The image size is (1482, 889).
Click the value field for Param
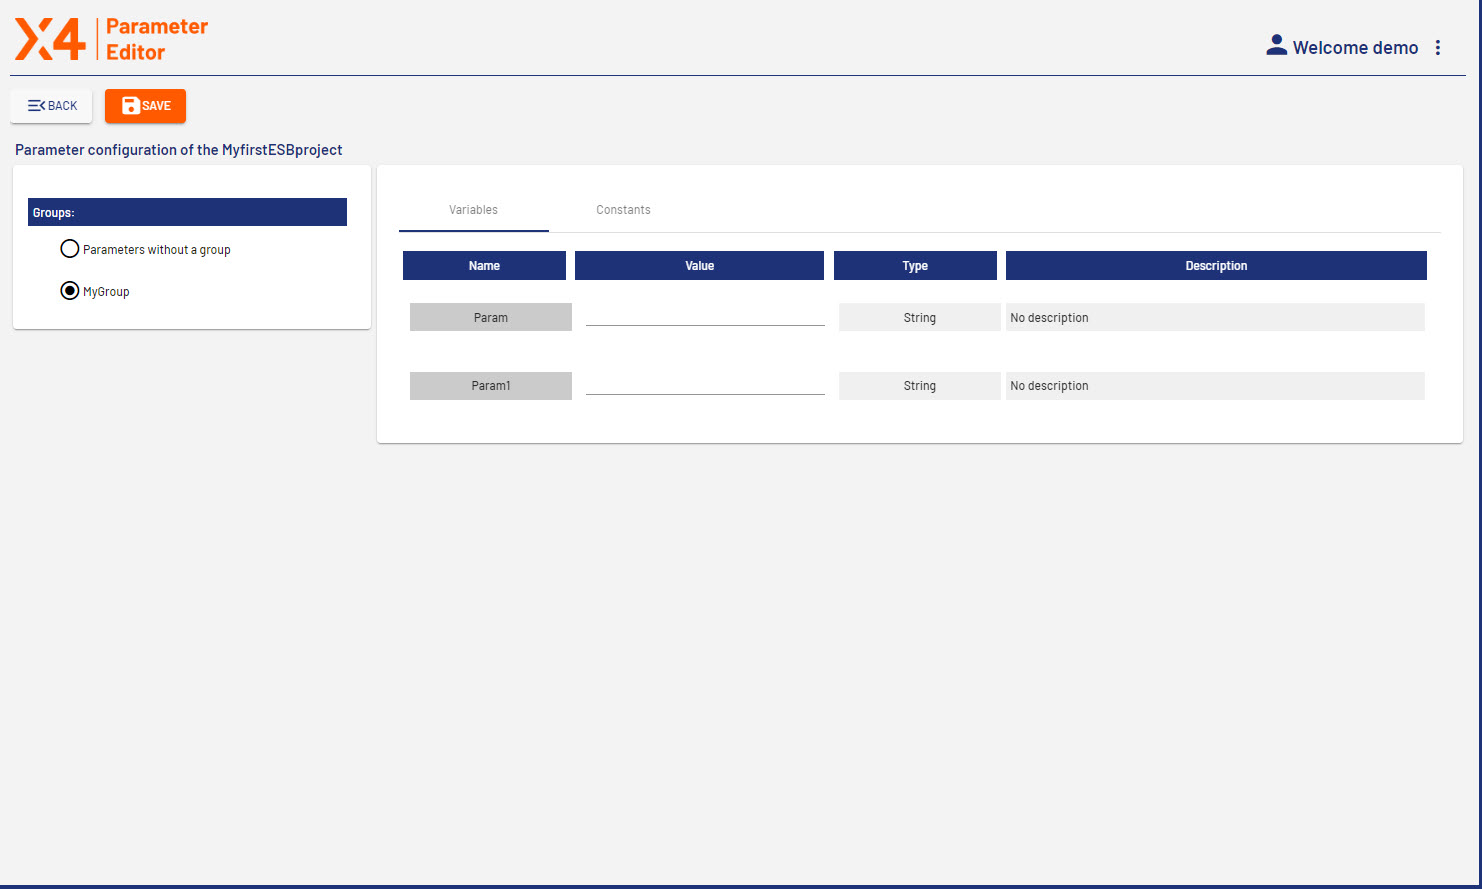pyautogui.click(x=705, y=315)
